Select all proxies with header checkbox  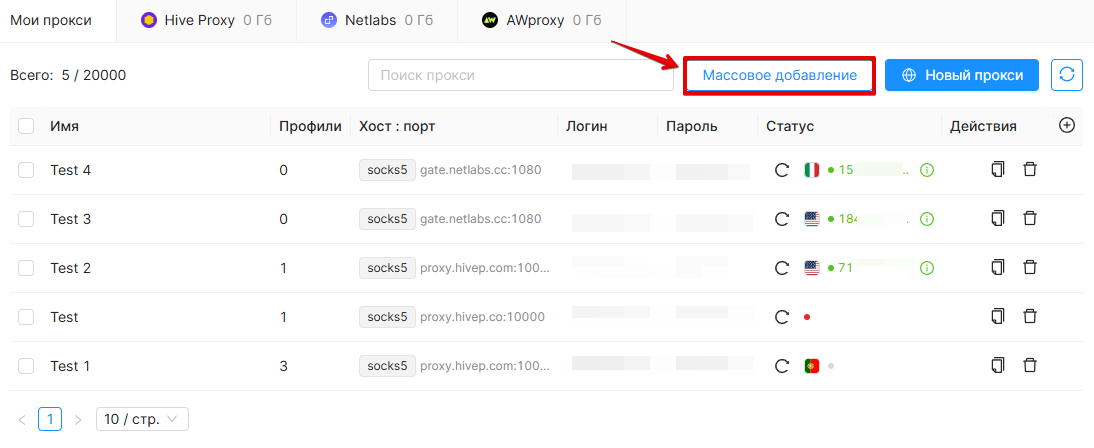[26, 126]
